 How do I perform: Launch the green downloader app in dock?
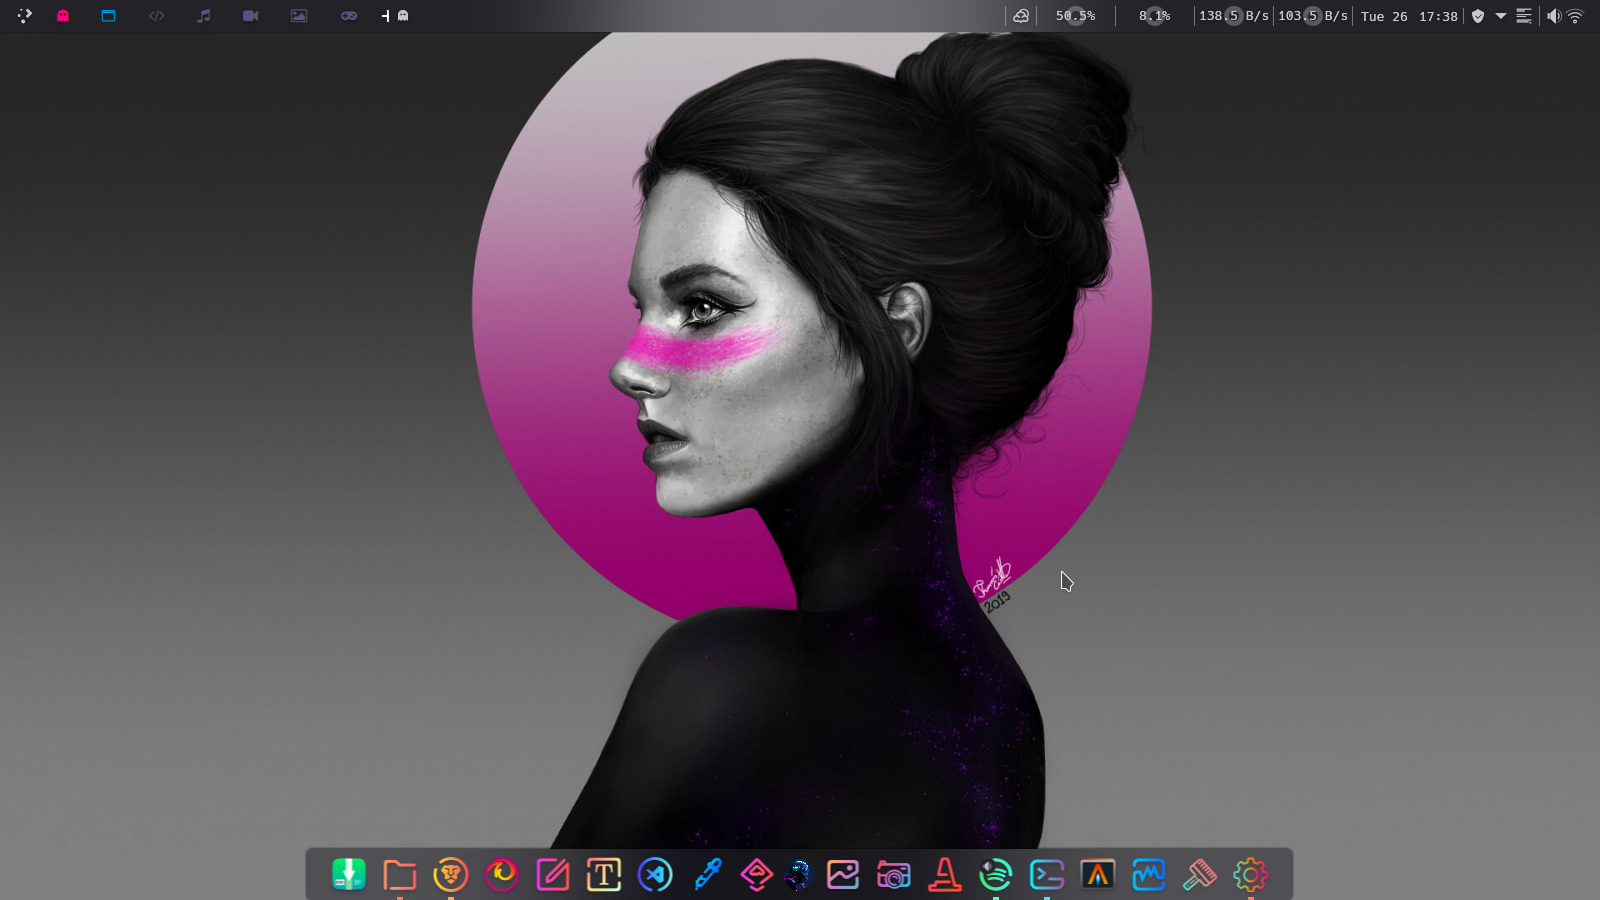[x=349, y=875]
